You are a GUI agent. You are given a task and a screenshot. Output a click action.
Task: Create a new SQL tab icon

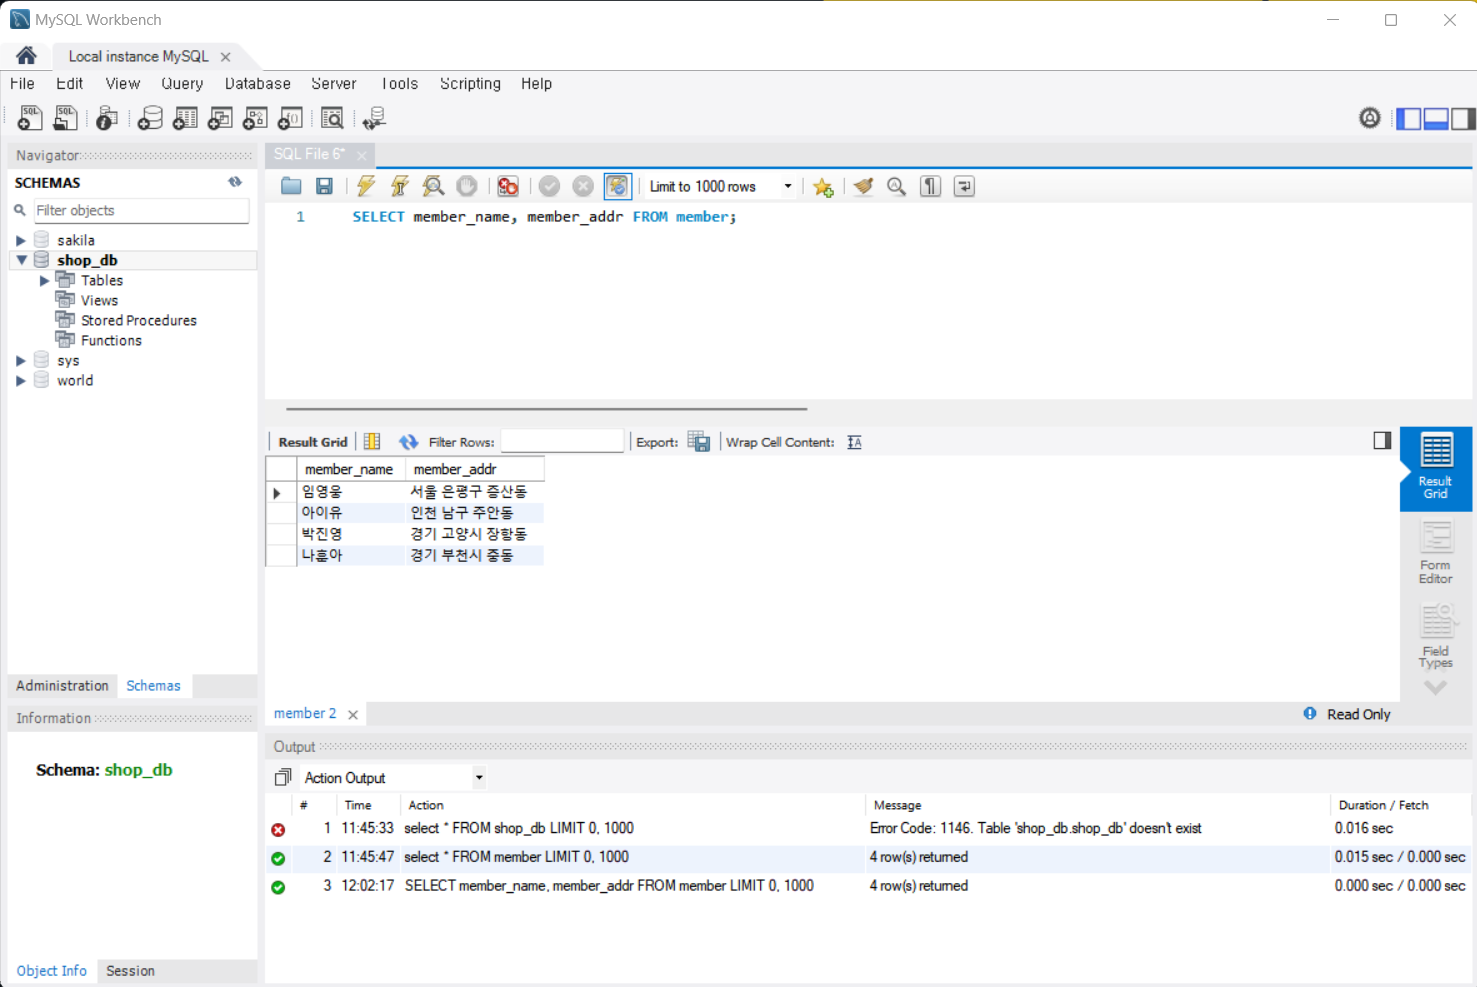click(x=30, y=118)
